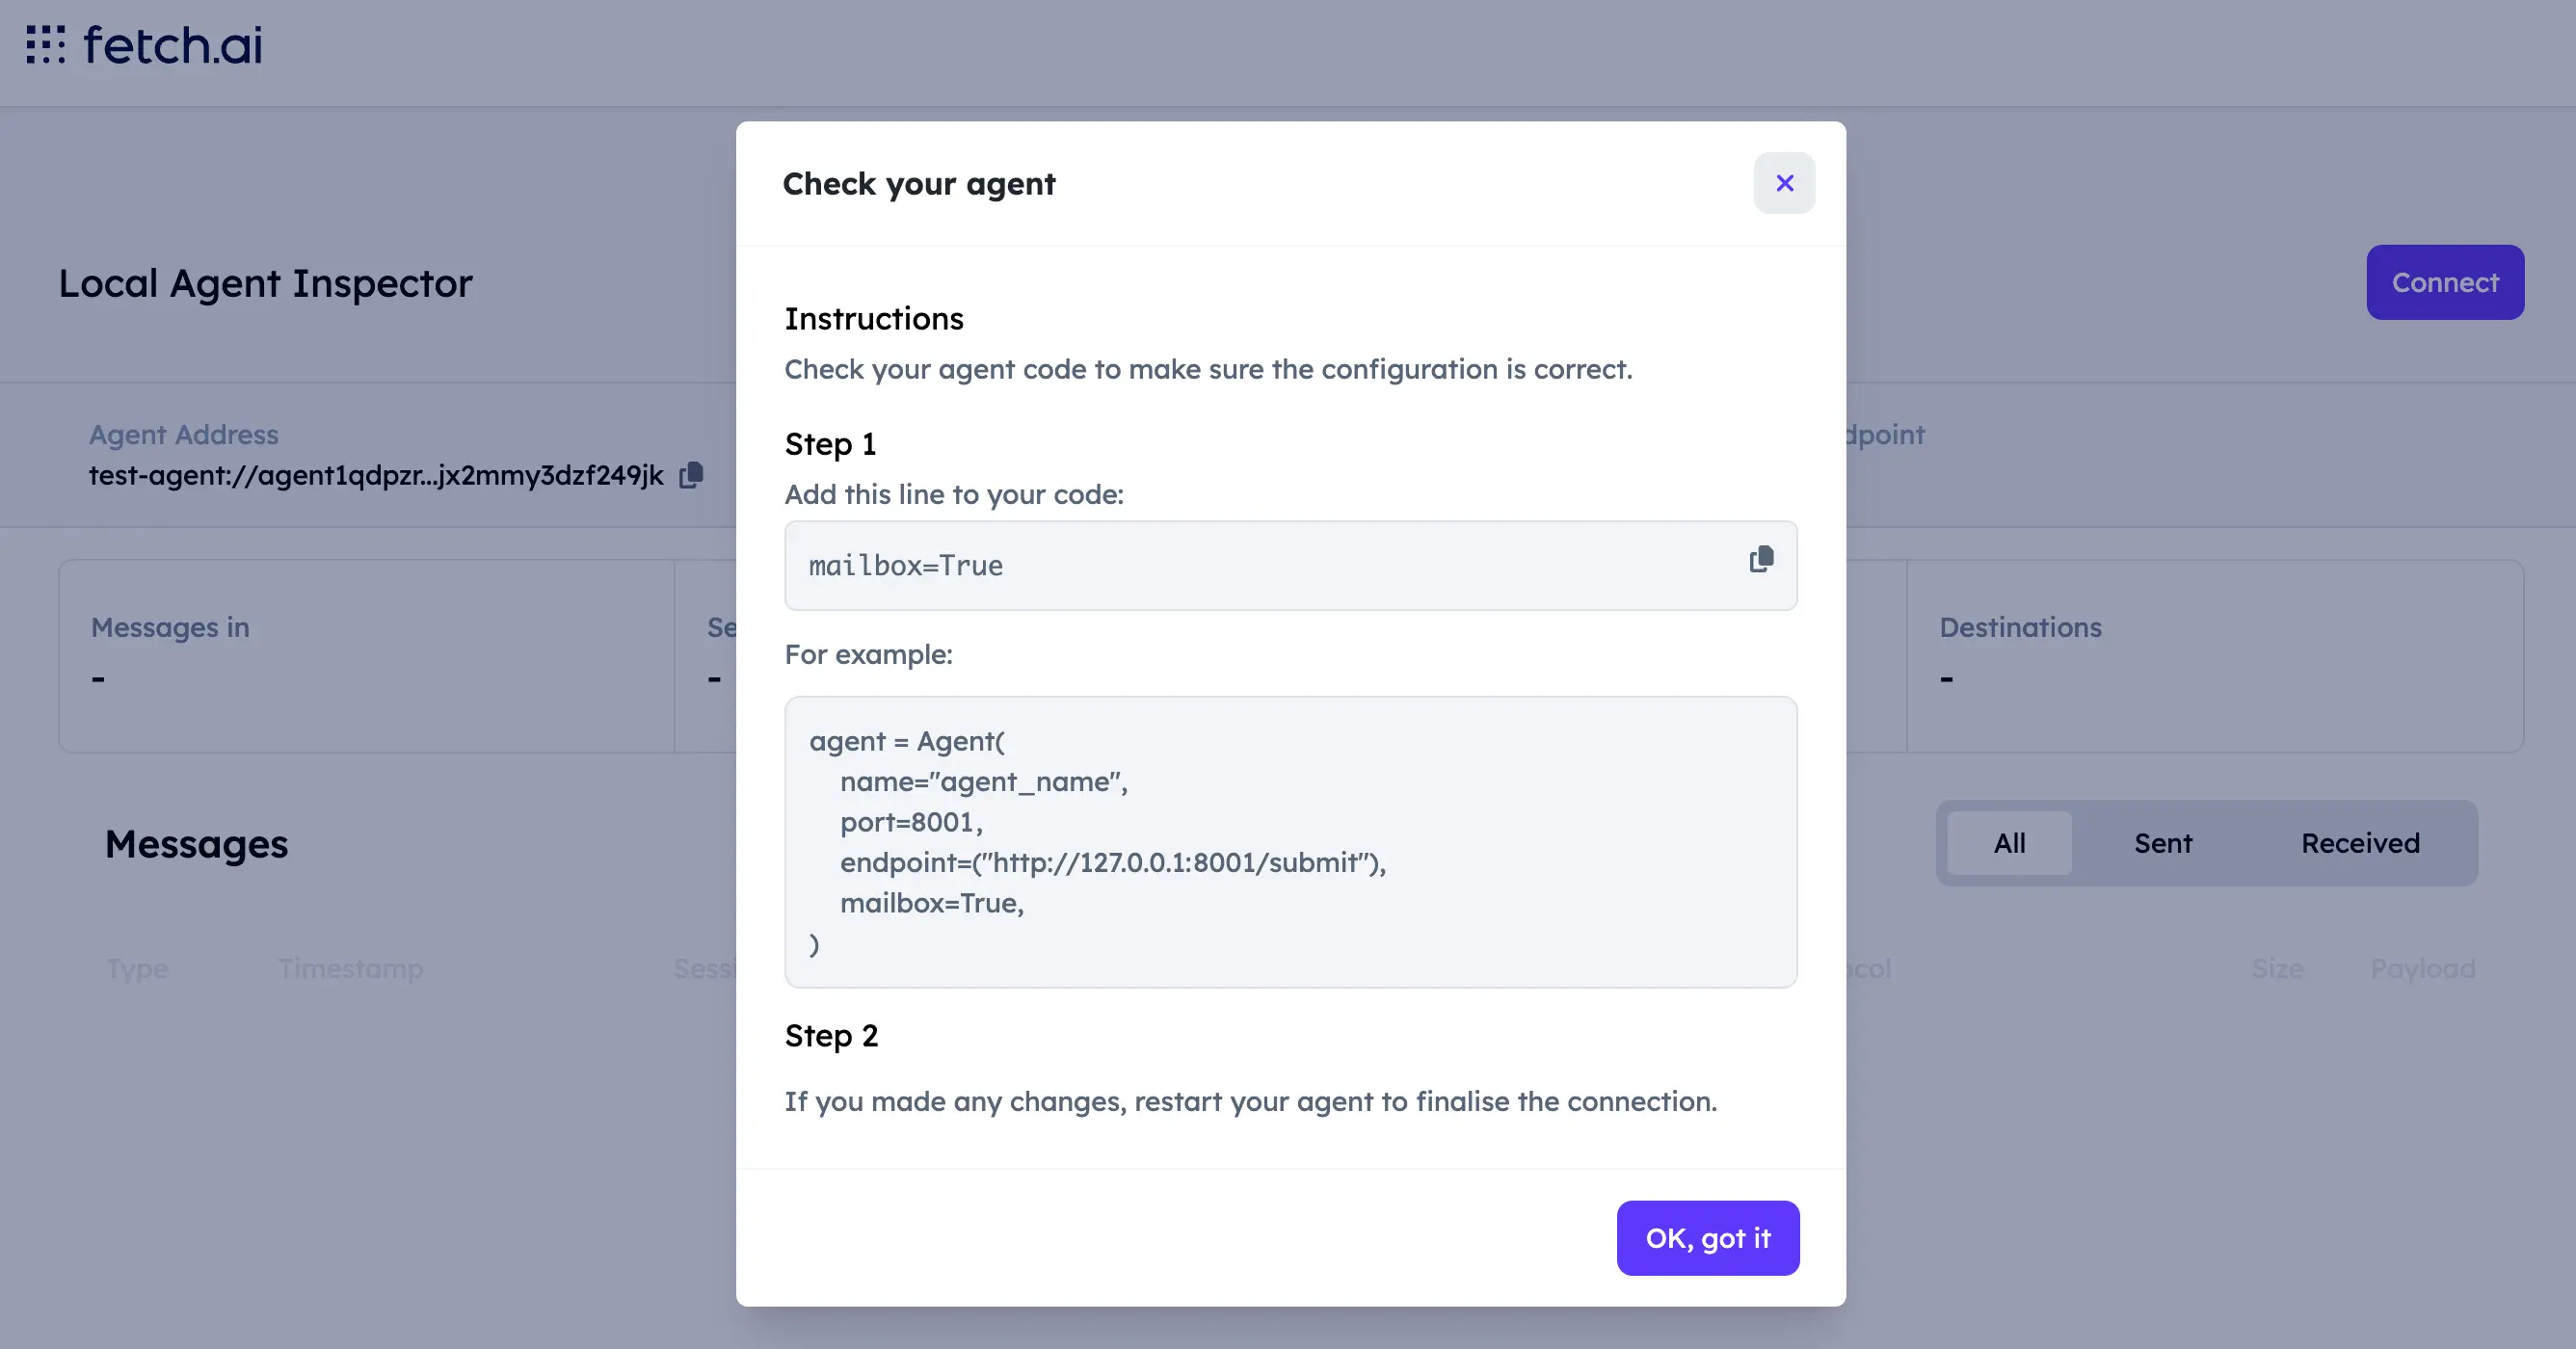The height and width of the screenshot is (1349, 2576).
Task: Select the All messages filter
Action: [2009, 843]
